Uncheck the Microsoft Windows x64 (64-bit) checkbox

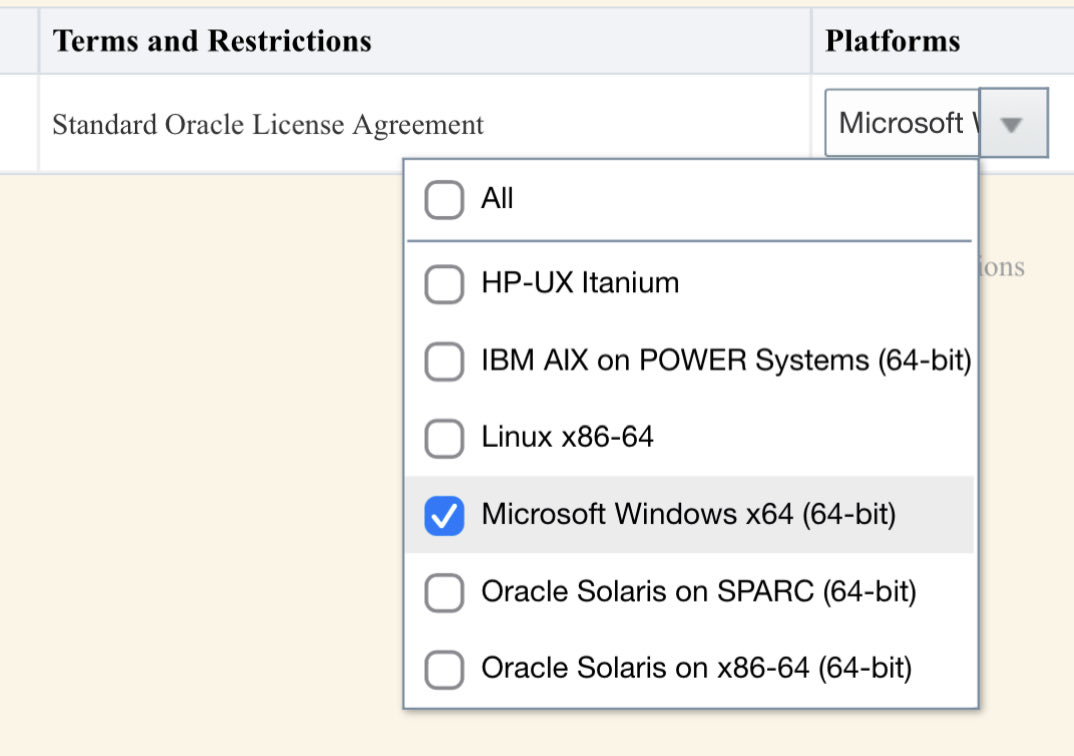pos(444,515)
